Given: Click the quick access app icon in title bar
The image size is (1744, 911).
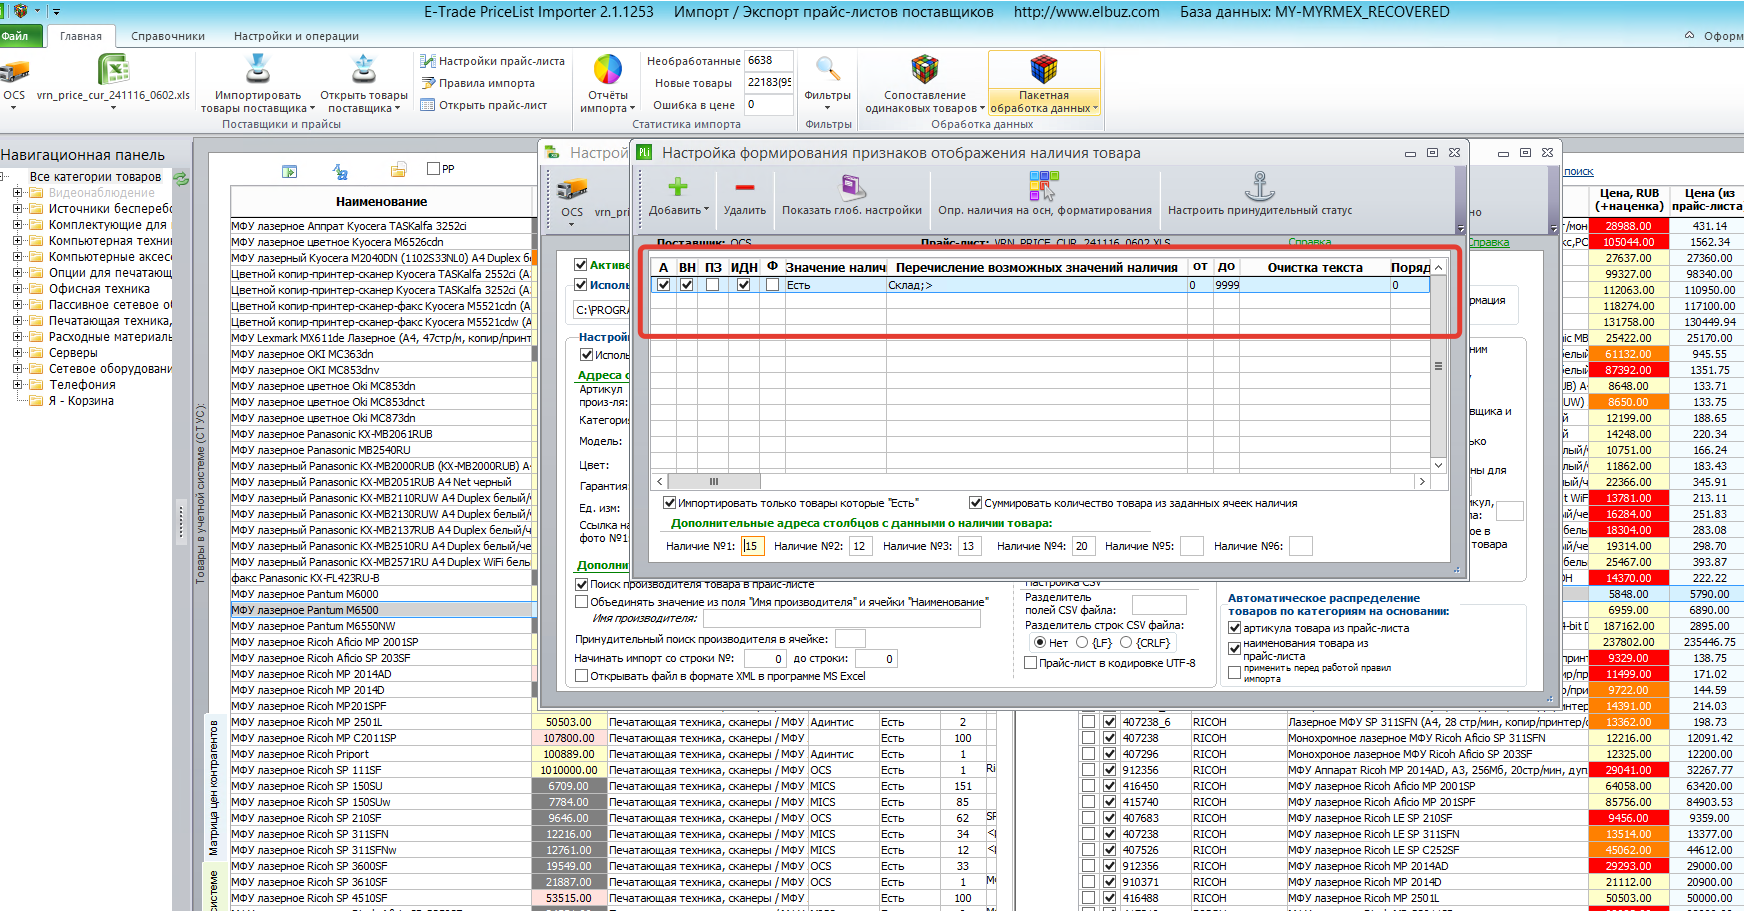Looking at the screenshot, I should pyautogui.click(x=21, y=11).
